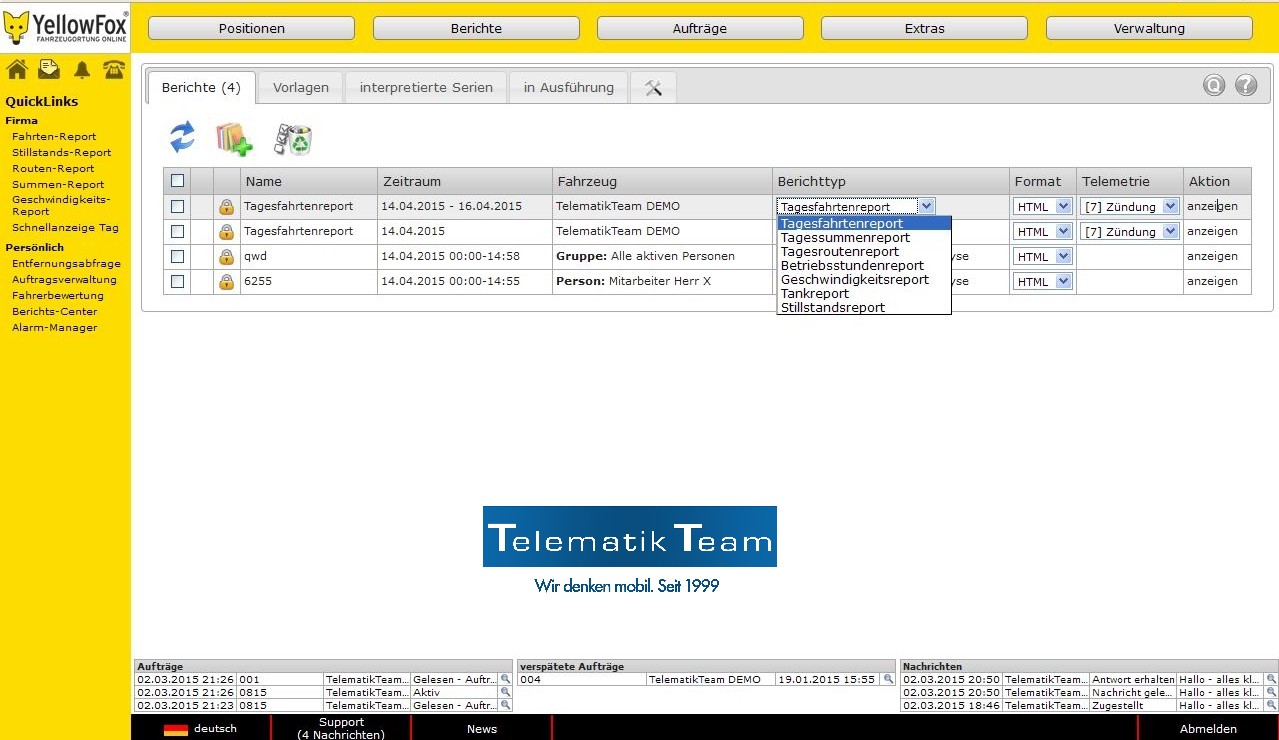Screen dimensions: 1279x740
Task: Switch to the in Ausführung tab
Action: click(x=569, y=88)
